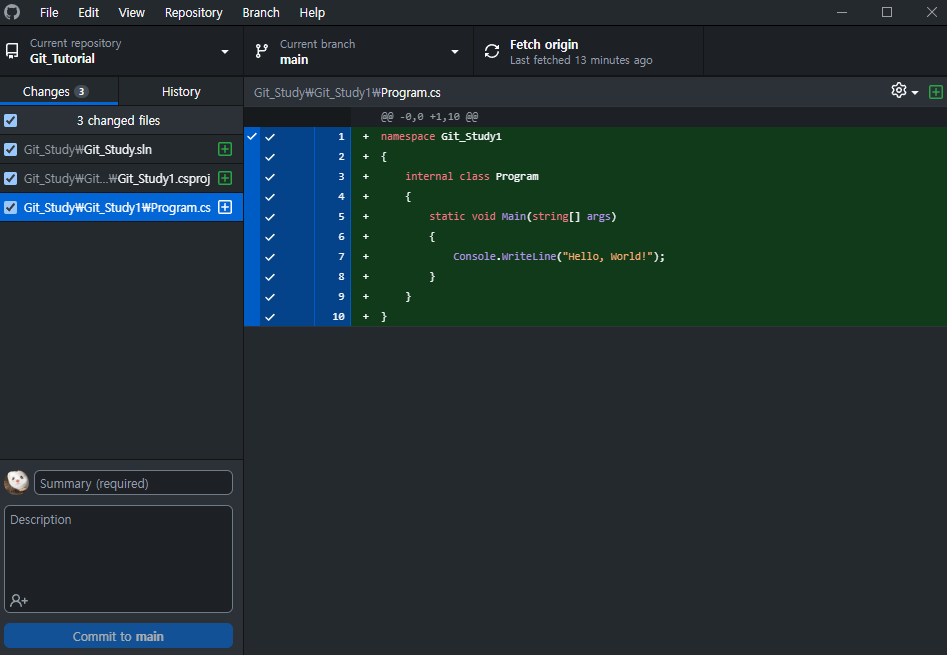Open the Repository menu
This screenshot has width=947, height=655.
click(193, 12)
